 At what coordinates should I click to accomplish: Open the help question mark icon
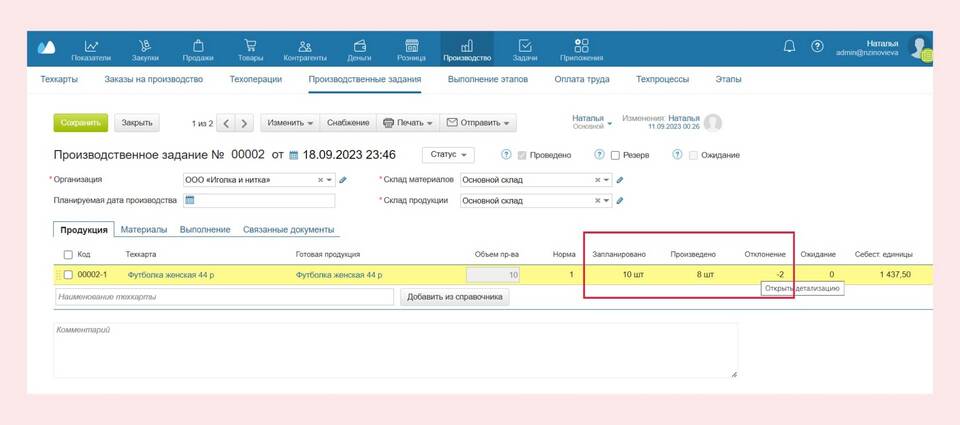click(817, 46)
